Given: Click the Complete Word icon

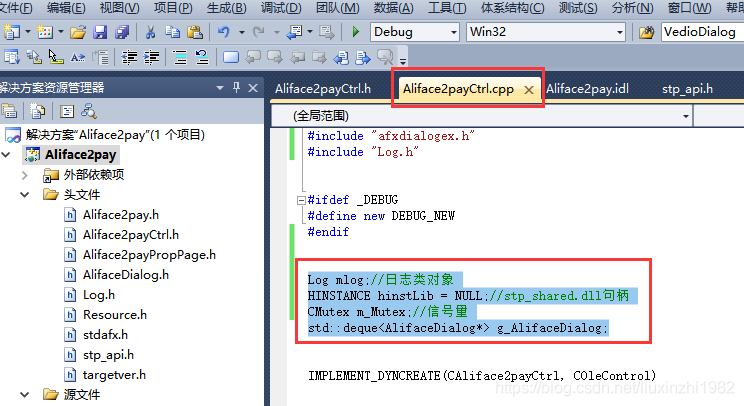Looking at the screenshot, I should point(78,58).
